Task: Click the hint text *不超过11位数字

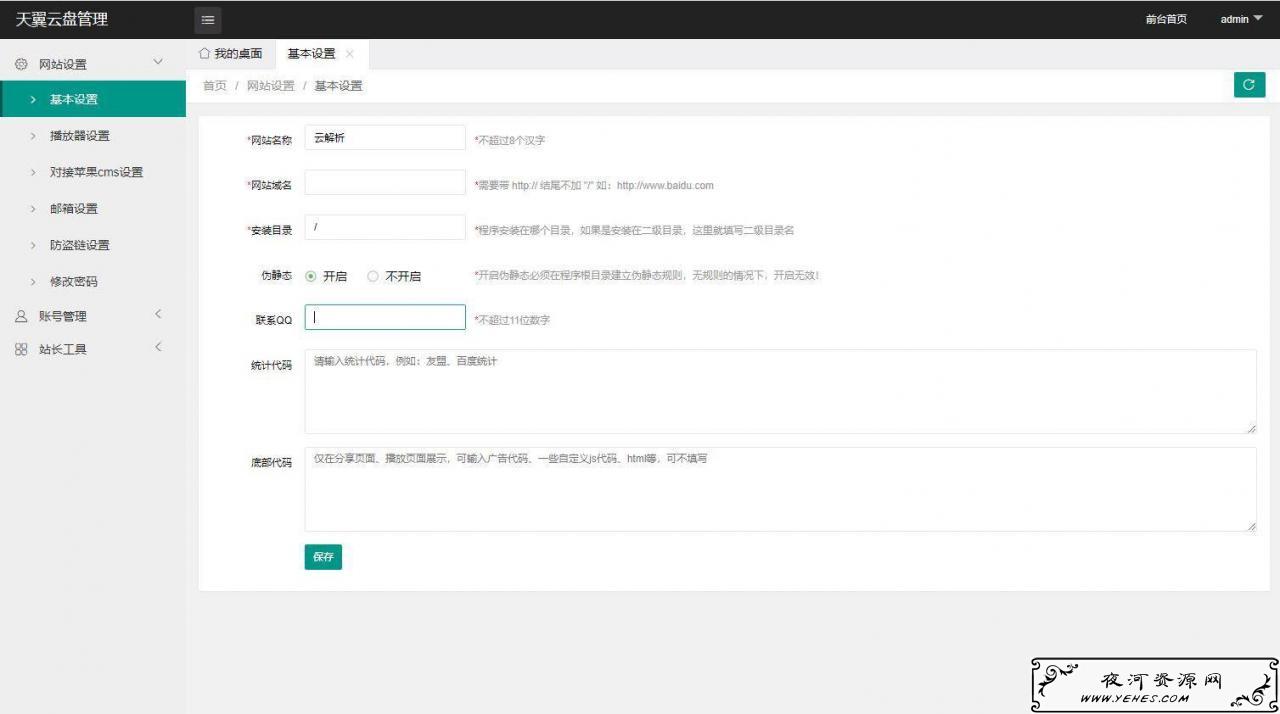Action: point(512,320)
